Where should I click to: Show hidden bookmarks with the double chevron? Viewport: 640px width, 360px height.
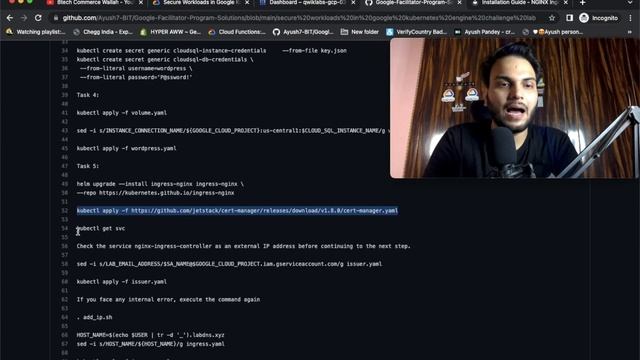point(630,32)
